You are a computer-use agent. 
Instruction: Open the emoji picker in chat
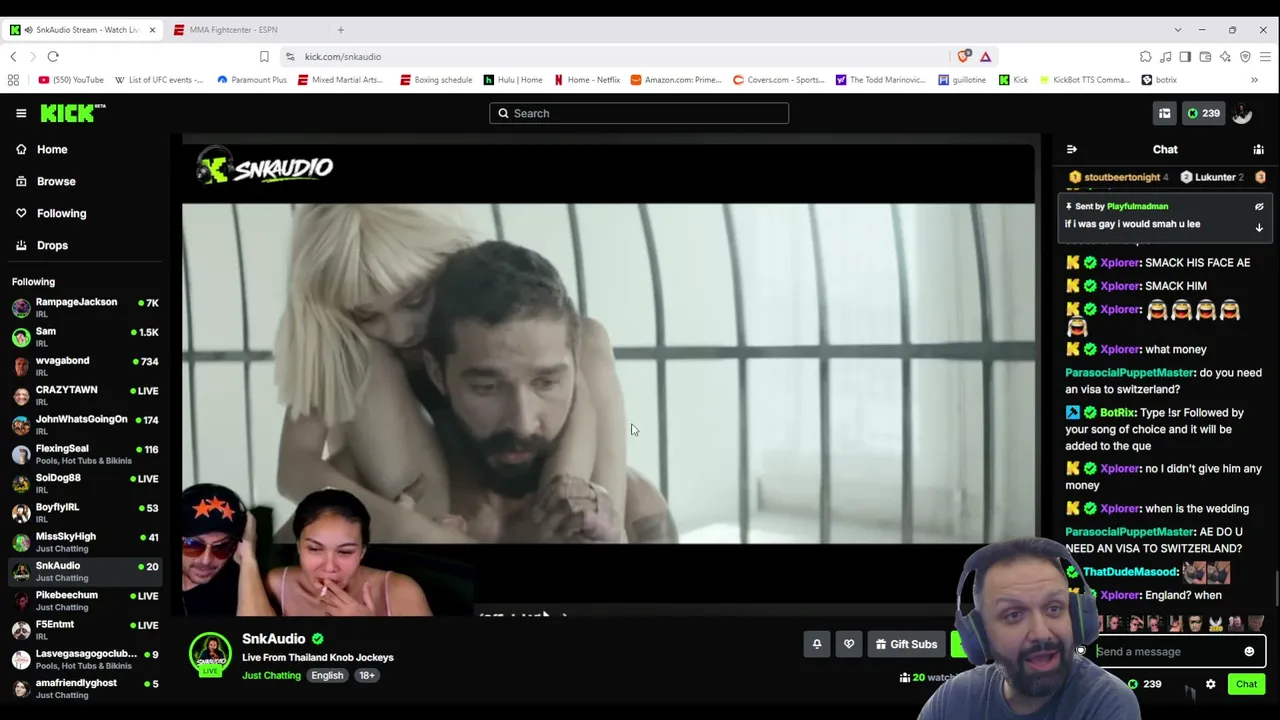coord(1249,652)
